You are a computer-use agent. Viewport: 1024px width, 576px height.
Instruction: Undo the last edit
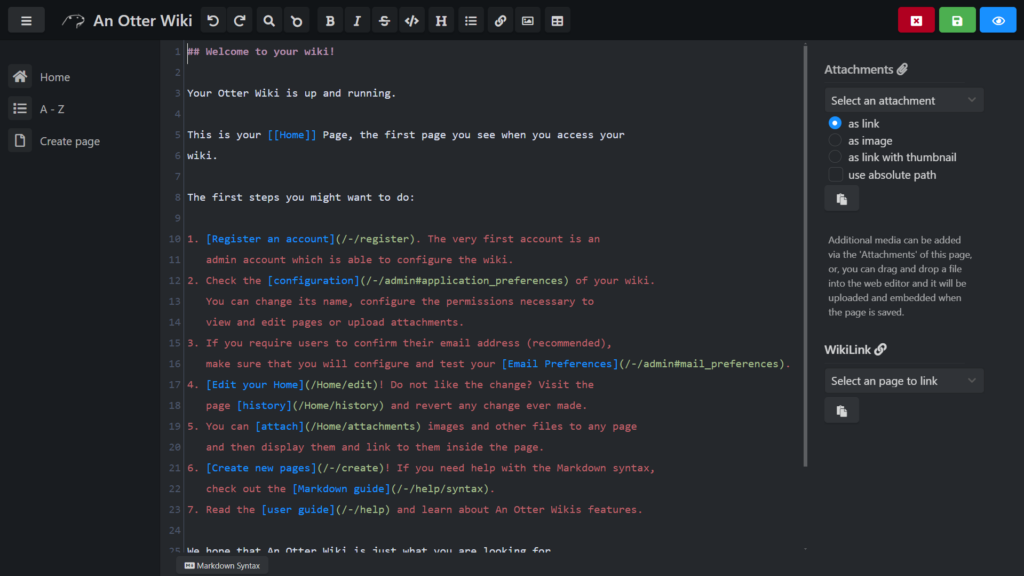tap(213, 21)
